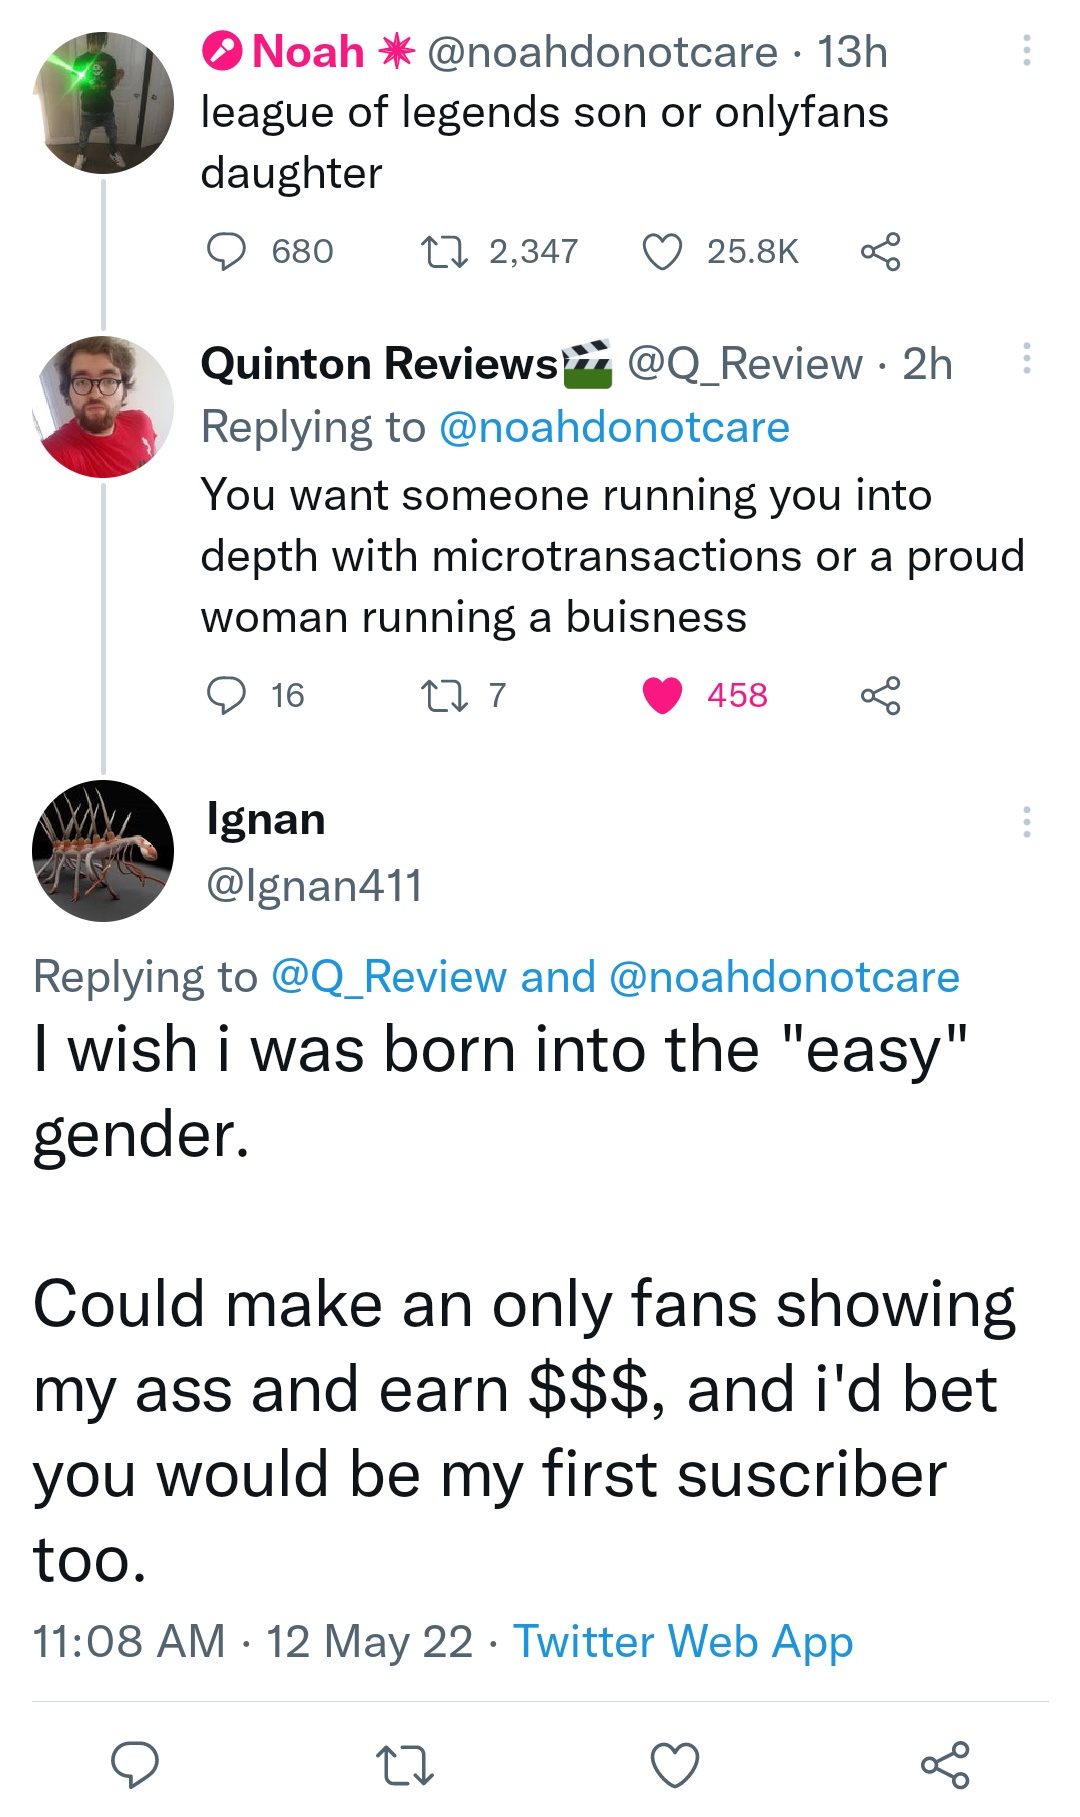The image size is (1080, 1817).
Task: Like Ignan's tweet
Action: point(675,1764)
